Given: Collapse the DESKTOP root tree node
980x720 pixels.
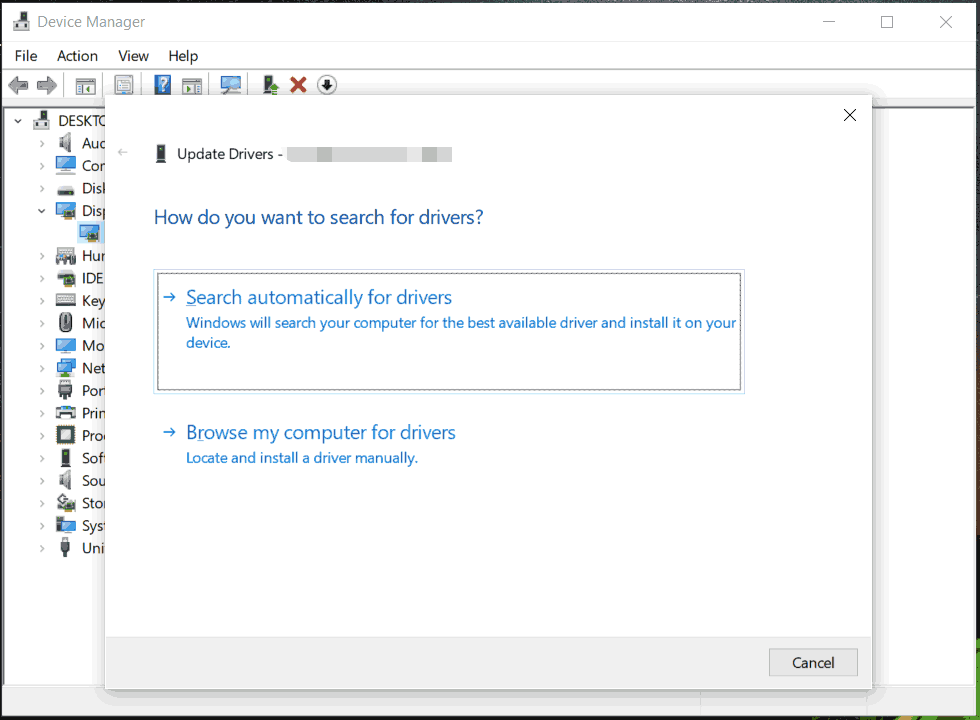Looking at the screenshot, I should pyautogui.click(x=18, y=121).
